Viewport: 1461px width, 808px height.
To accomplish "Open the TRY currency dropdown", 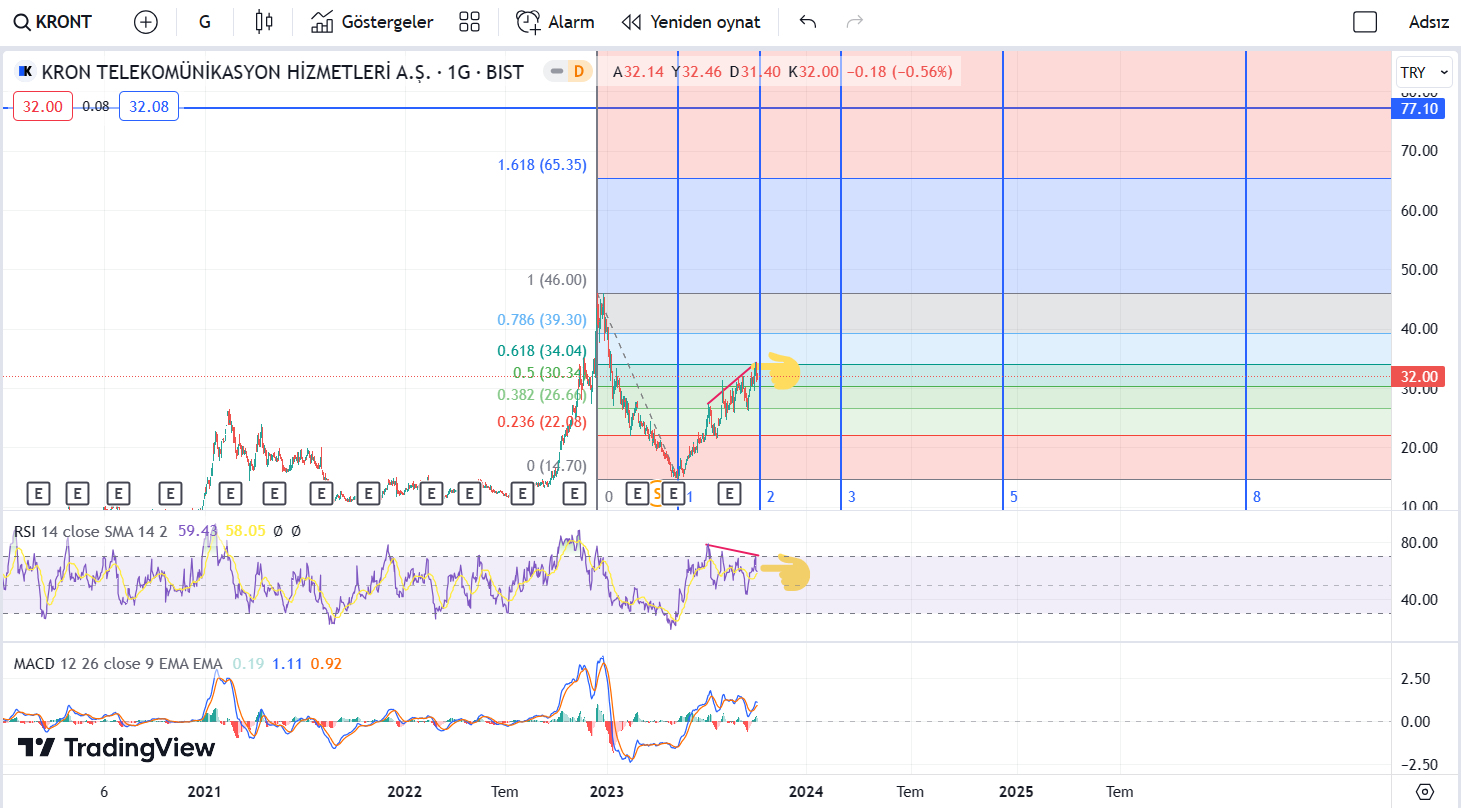I will pyautogui.click(x=1424, y=72).
